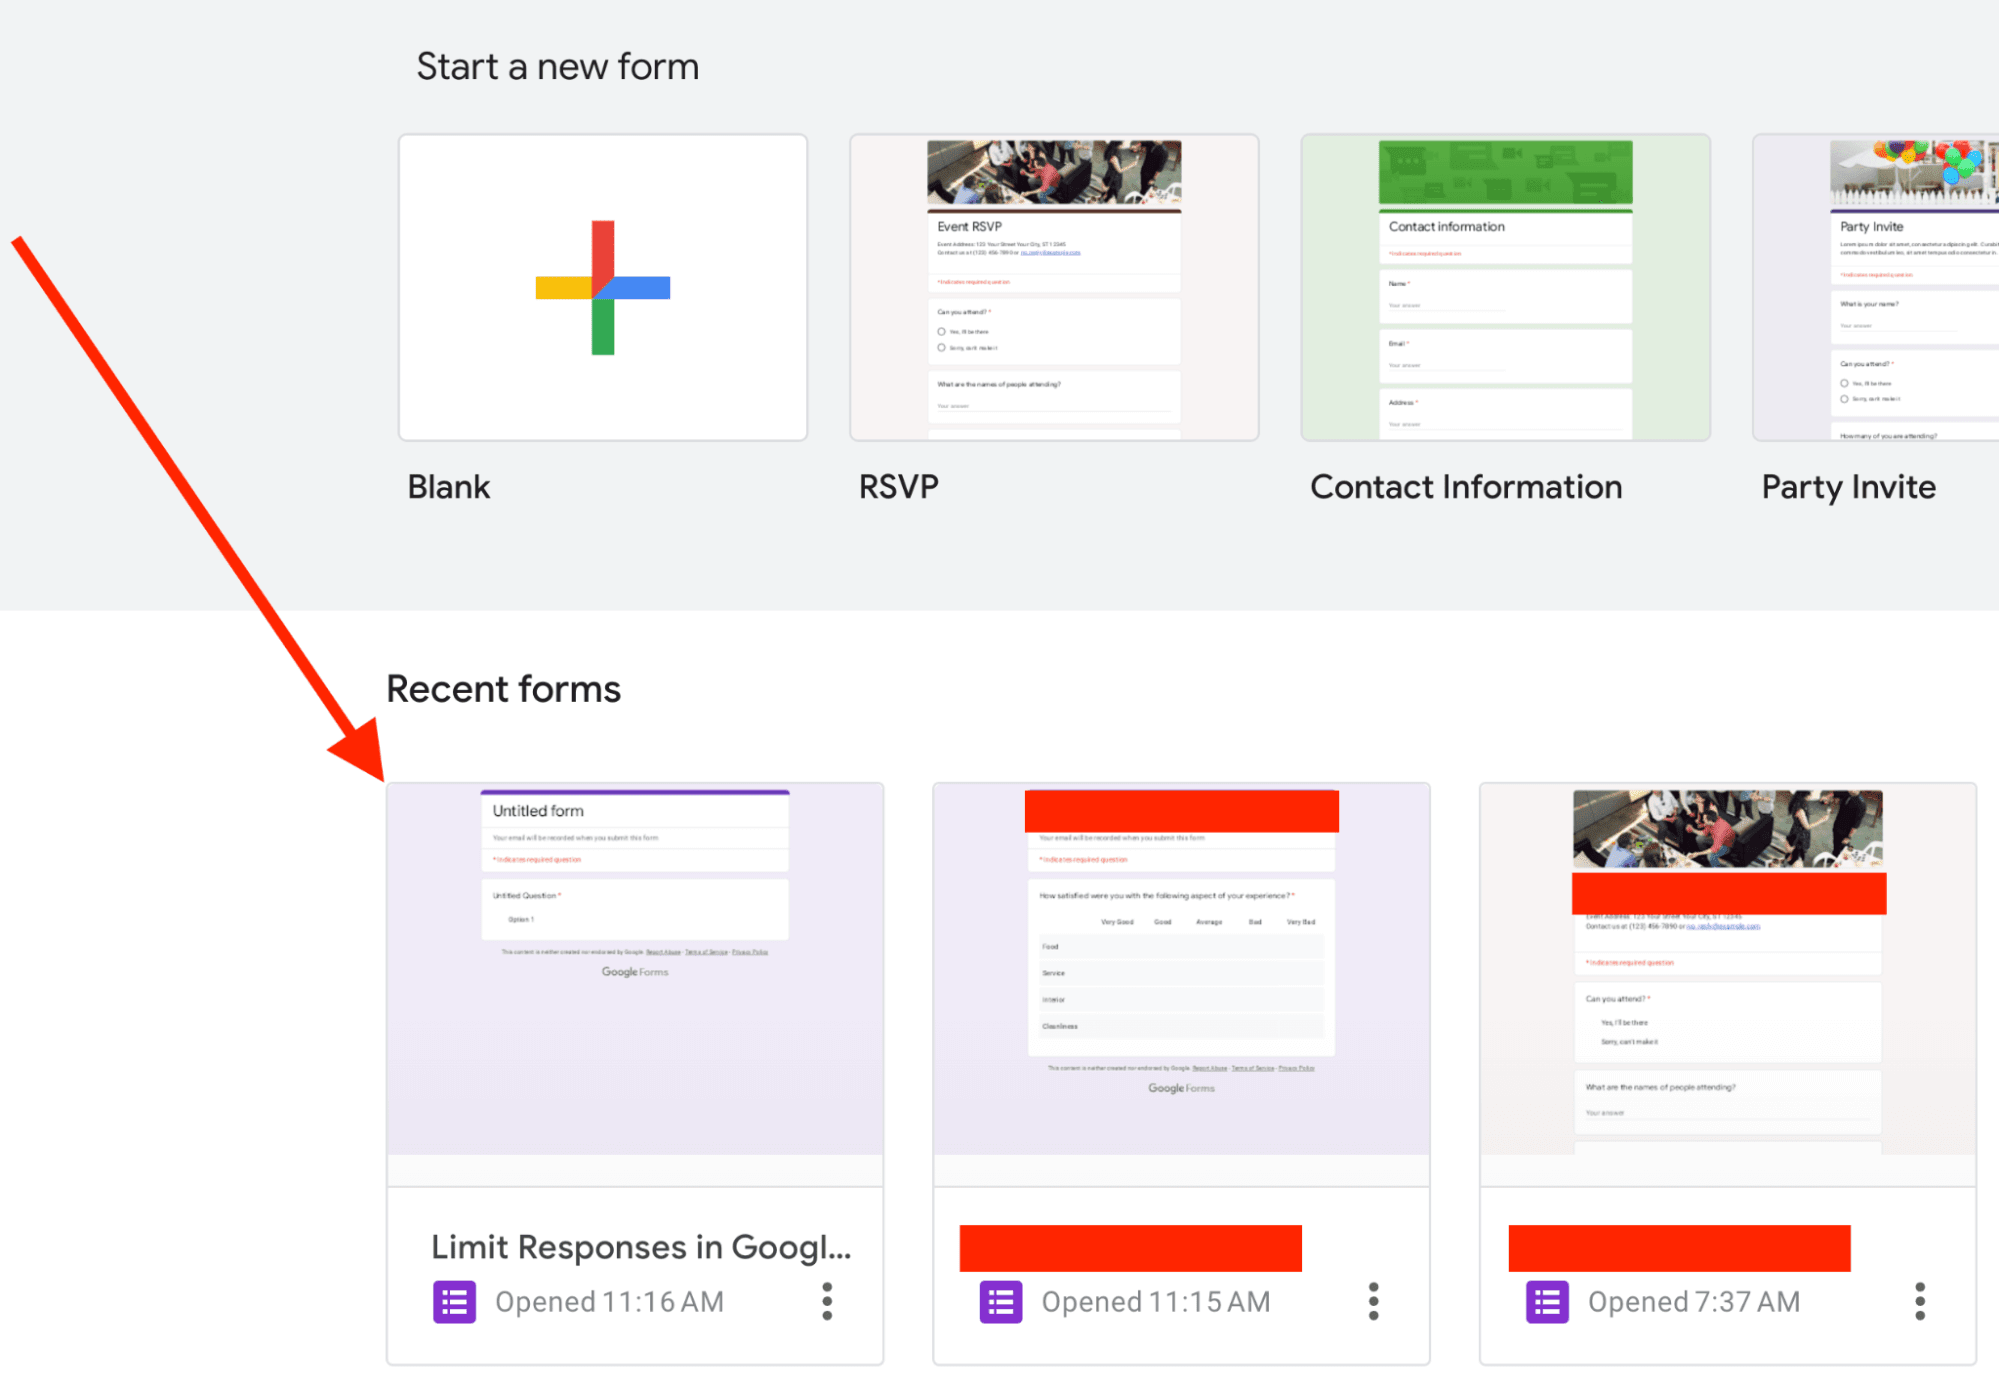Click the email link in the Event RSVP preview
This screenshot has height=1377, width=1999.
(x=1051, y=253)
